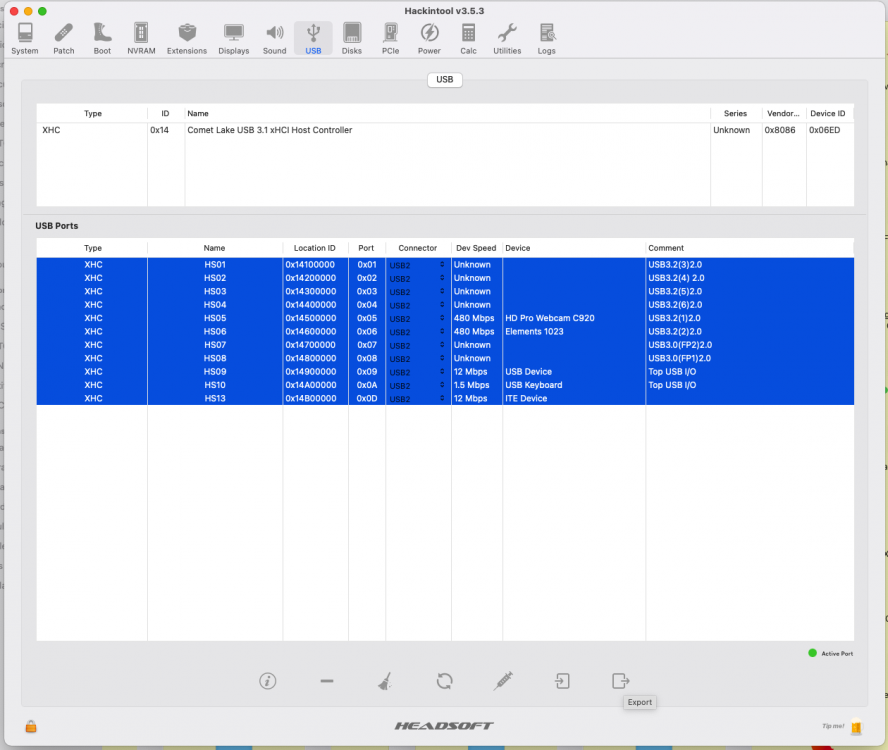Select the USB tab button
Screen dimensions: 888x750
tap(445, 79)
